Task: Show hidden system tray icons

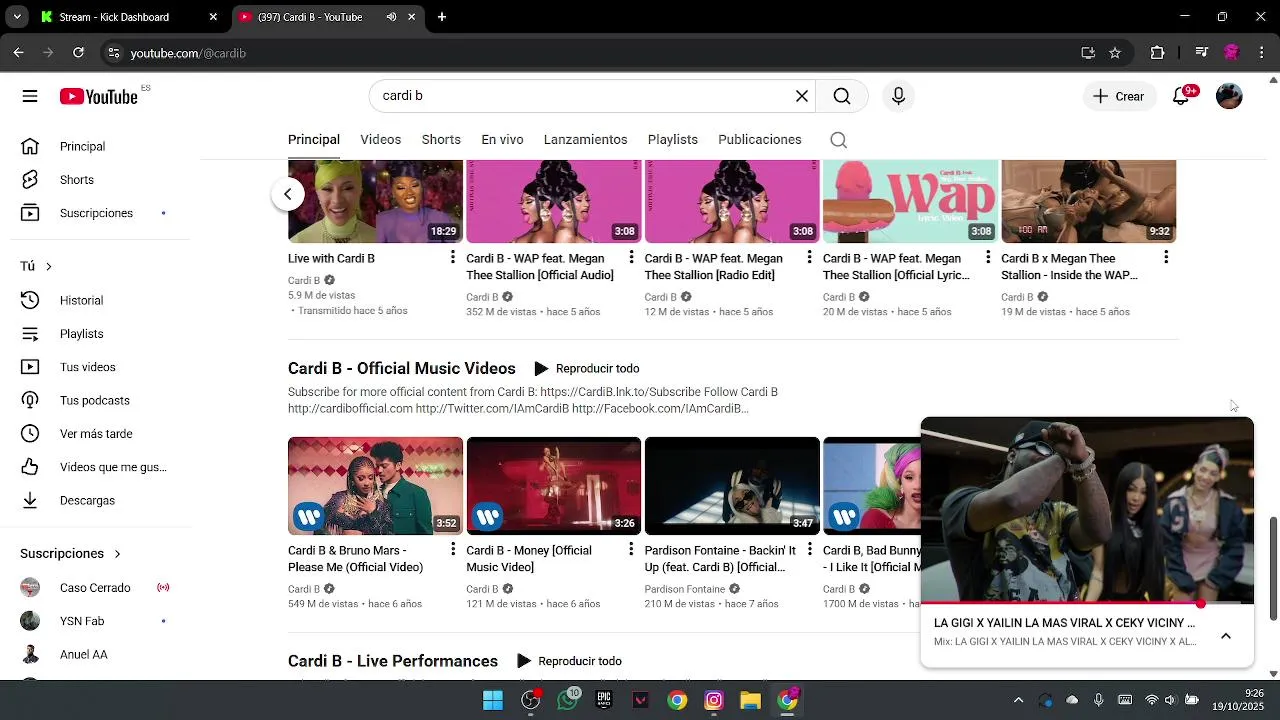Action: (1018, 700)
